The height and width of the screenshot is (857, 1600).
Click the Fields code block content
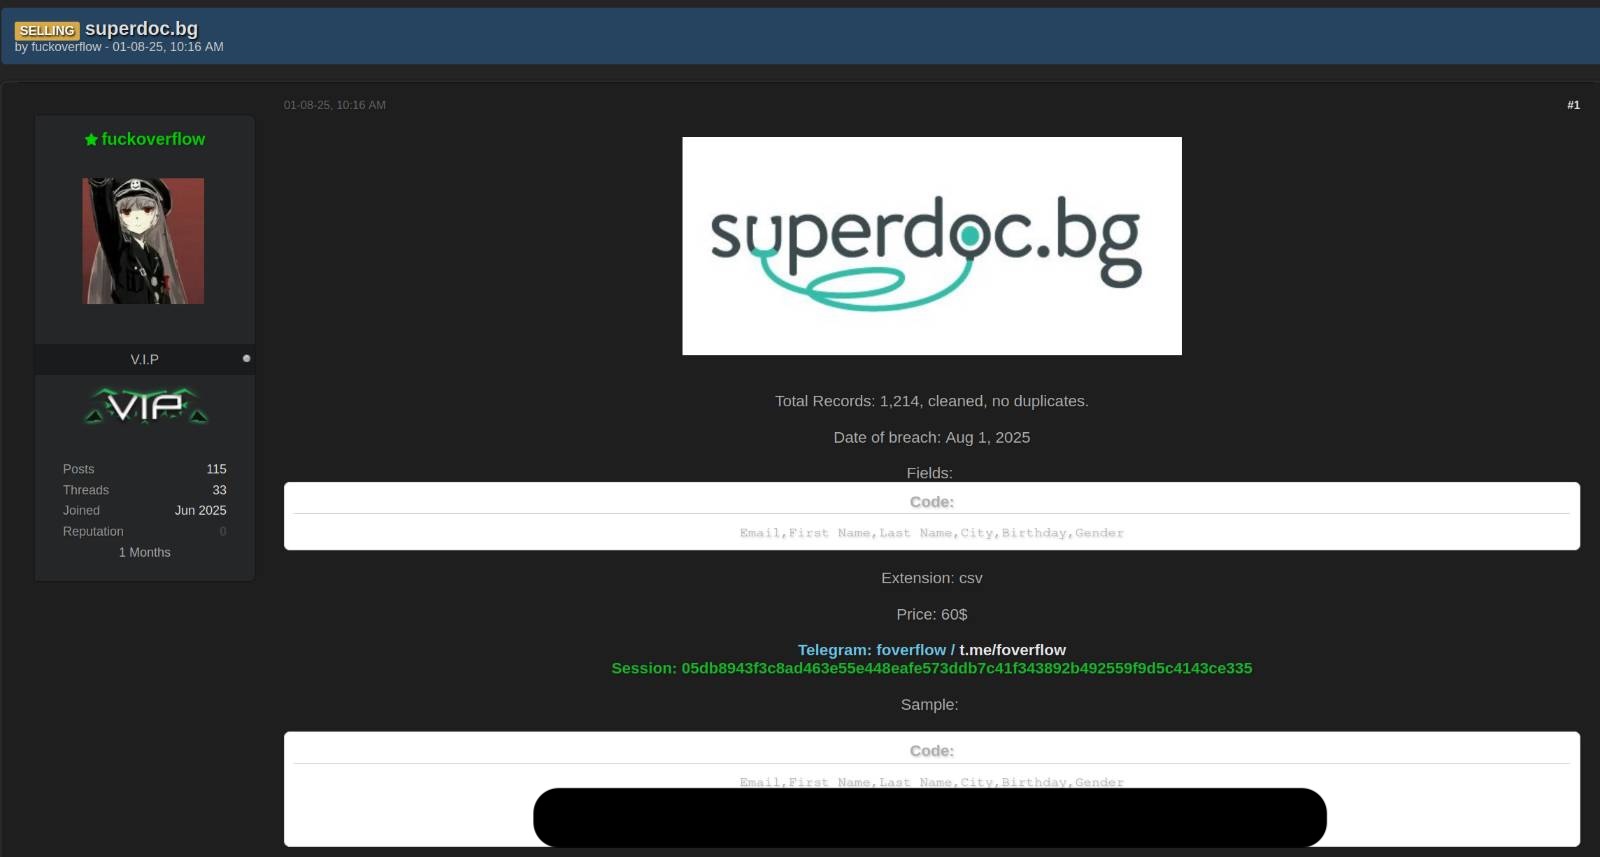point(932,533)
